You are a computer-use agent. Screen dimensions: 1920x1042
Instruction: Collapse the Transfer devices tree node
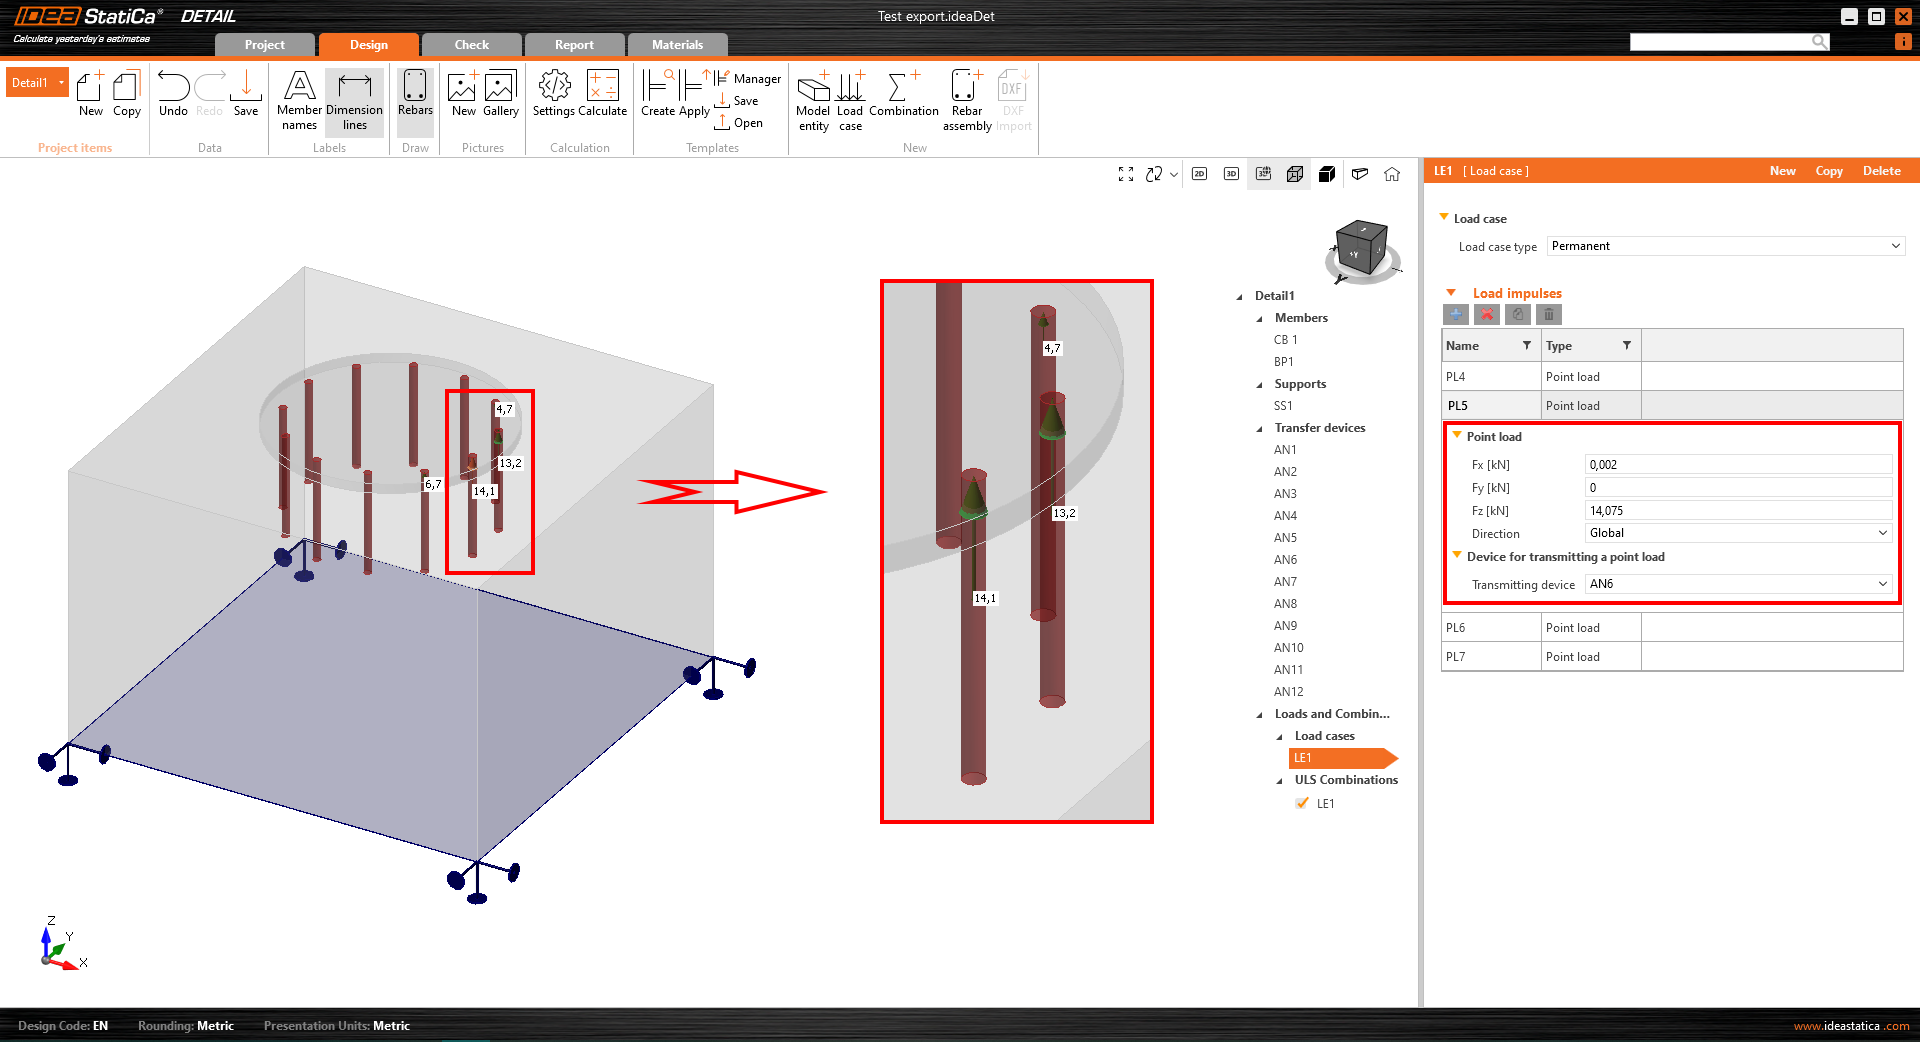click(x=1260, y=429)
